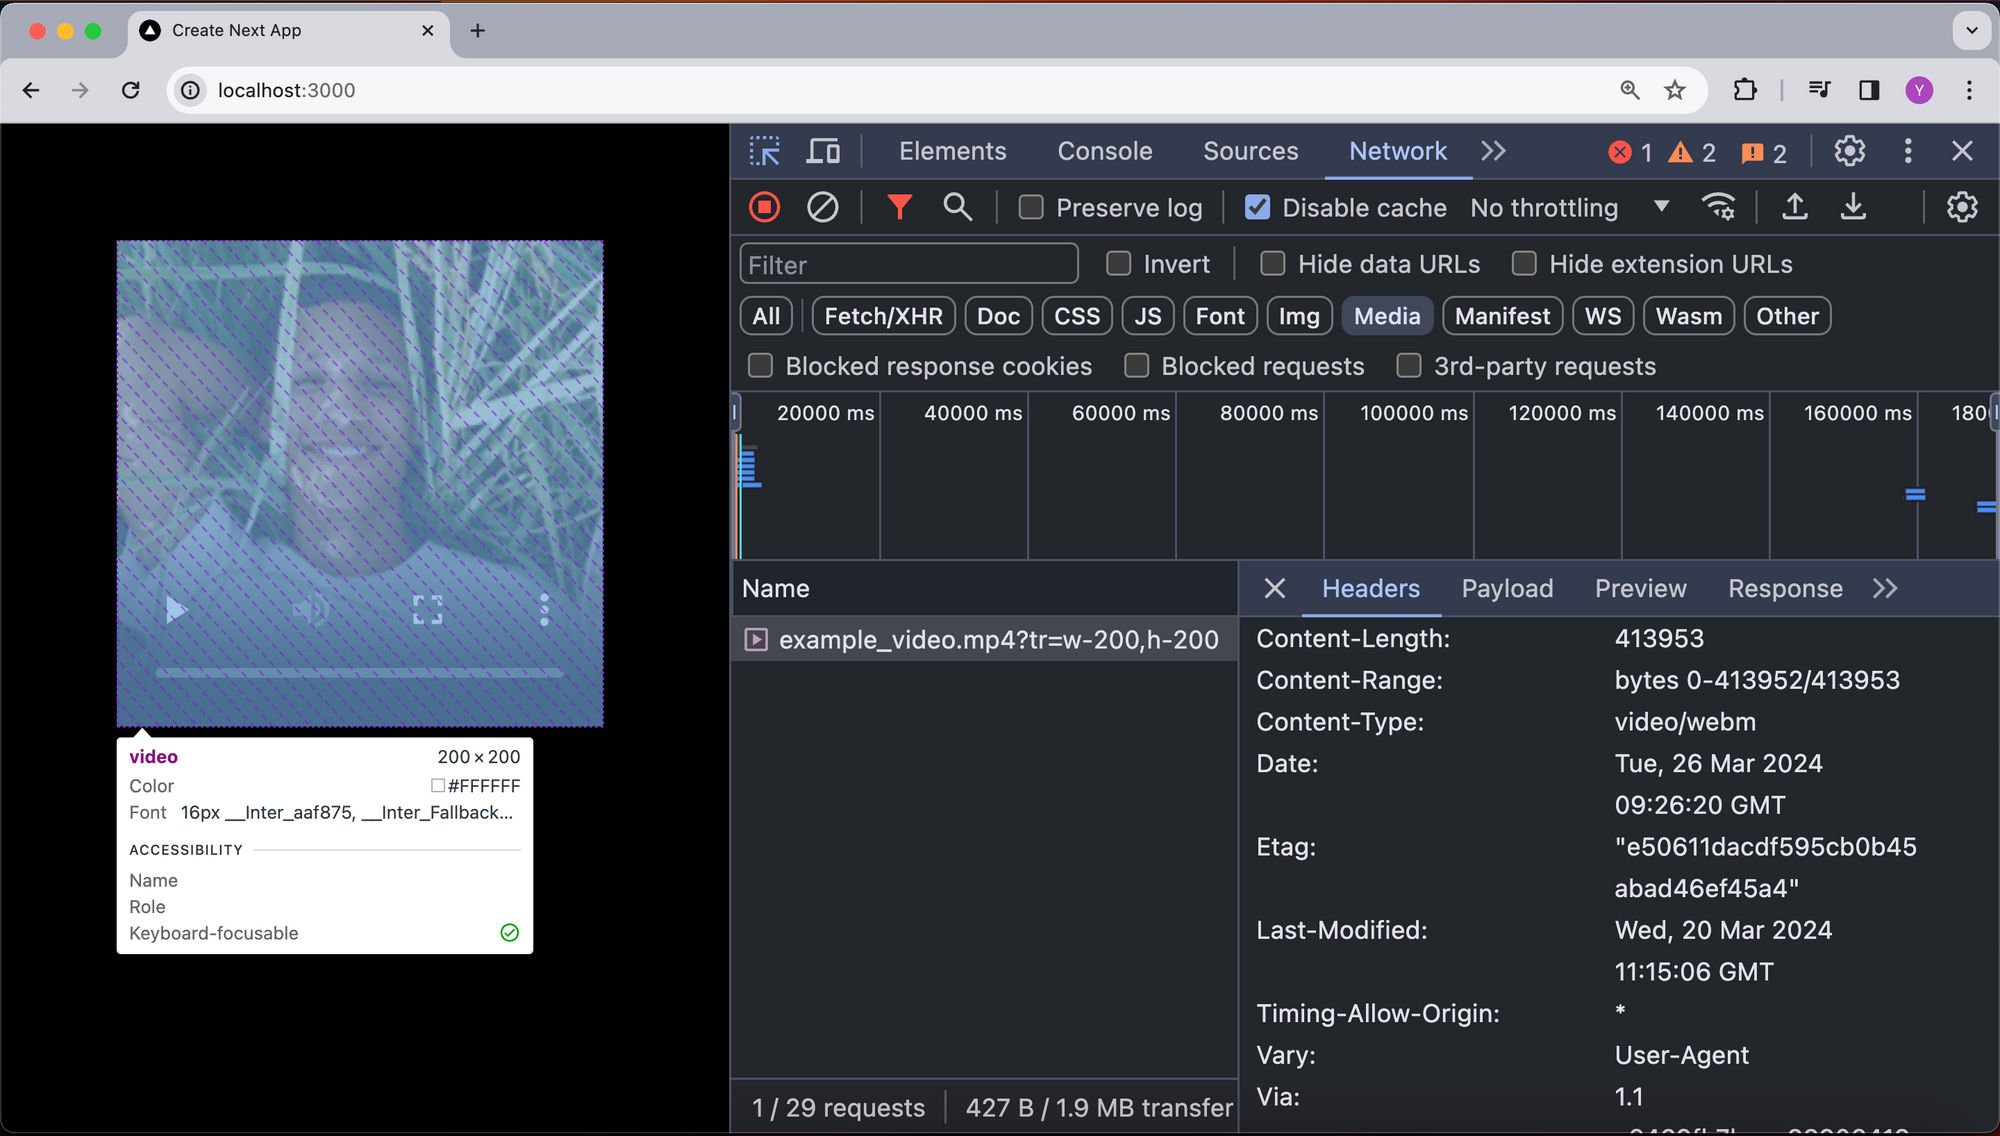The height and width of the screenshot is (1136, 2000).
Task: Toggle Disable cache checkbox
Action: pyautogui.click(x=1254, y=207)
